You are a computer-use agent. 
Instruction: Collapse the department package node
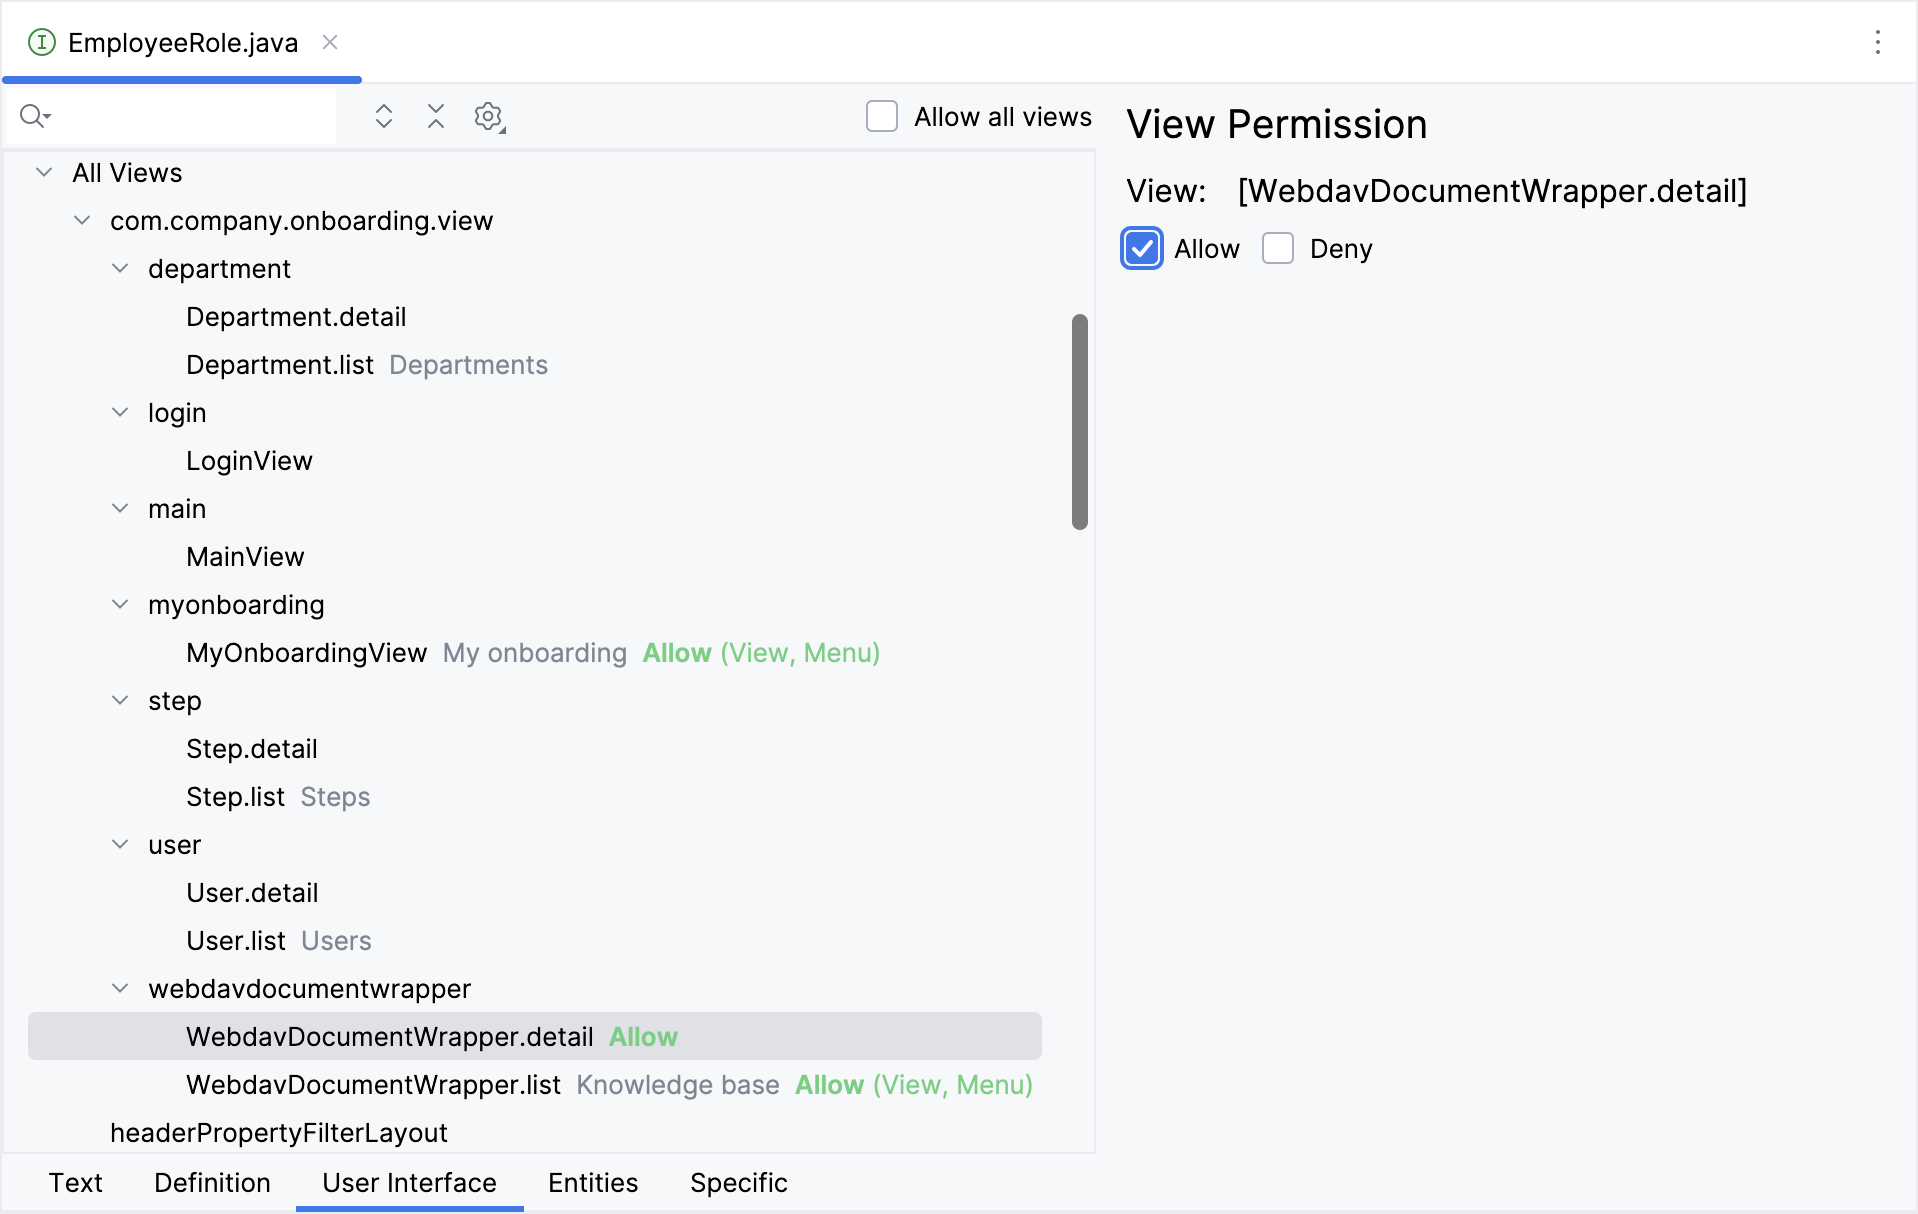(x=120, y=269)
